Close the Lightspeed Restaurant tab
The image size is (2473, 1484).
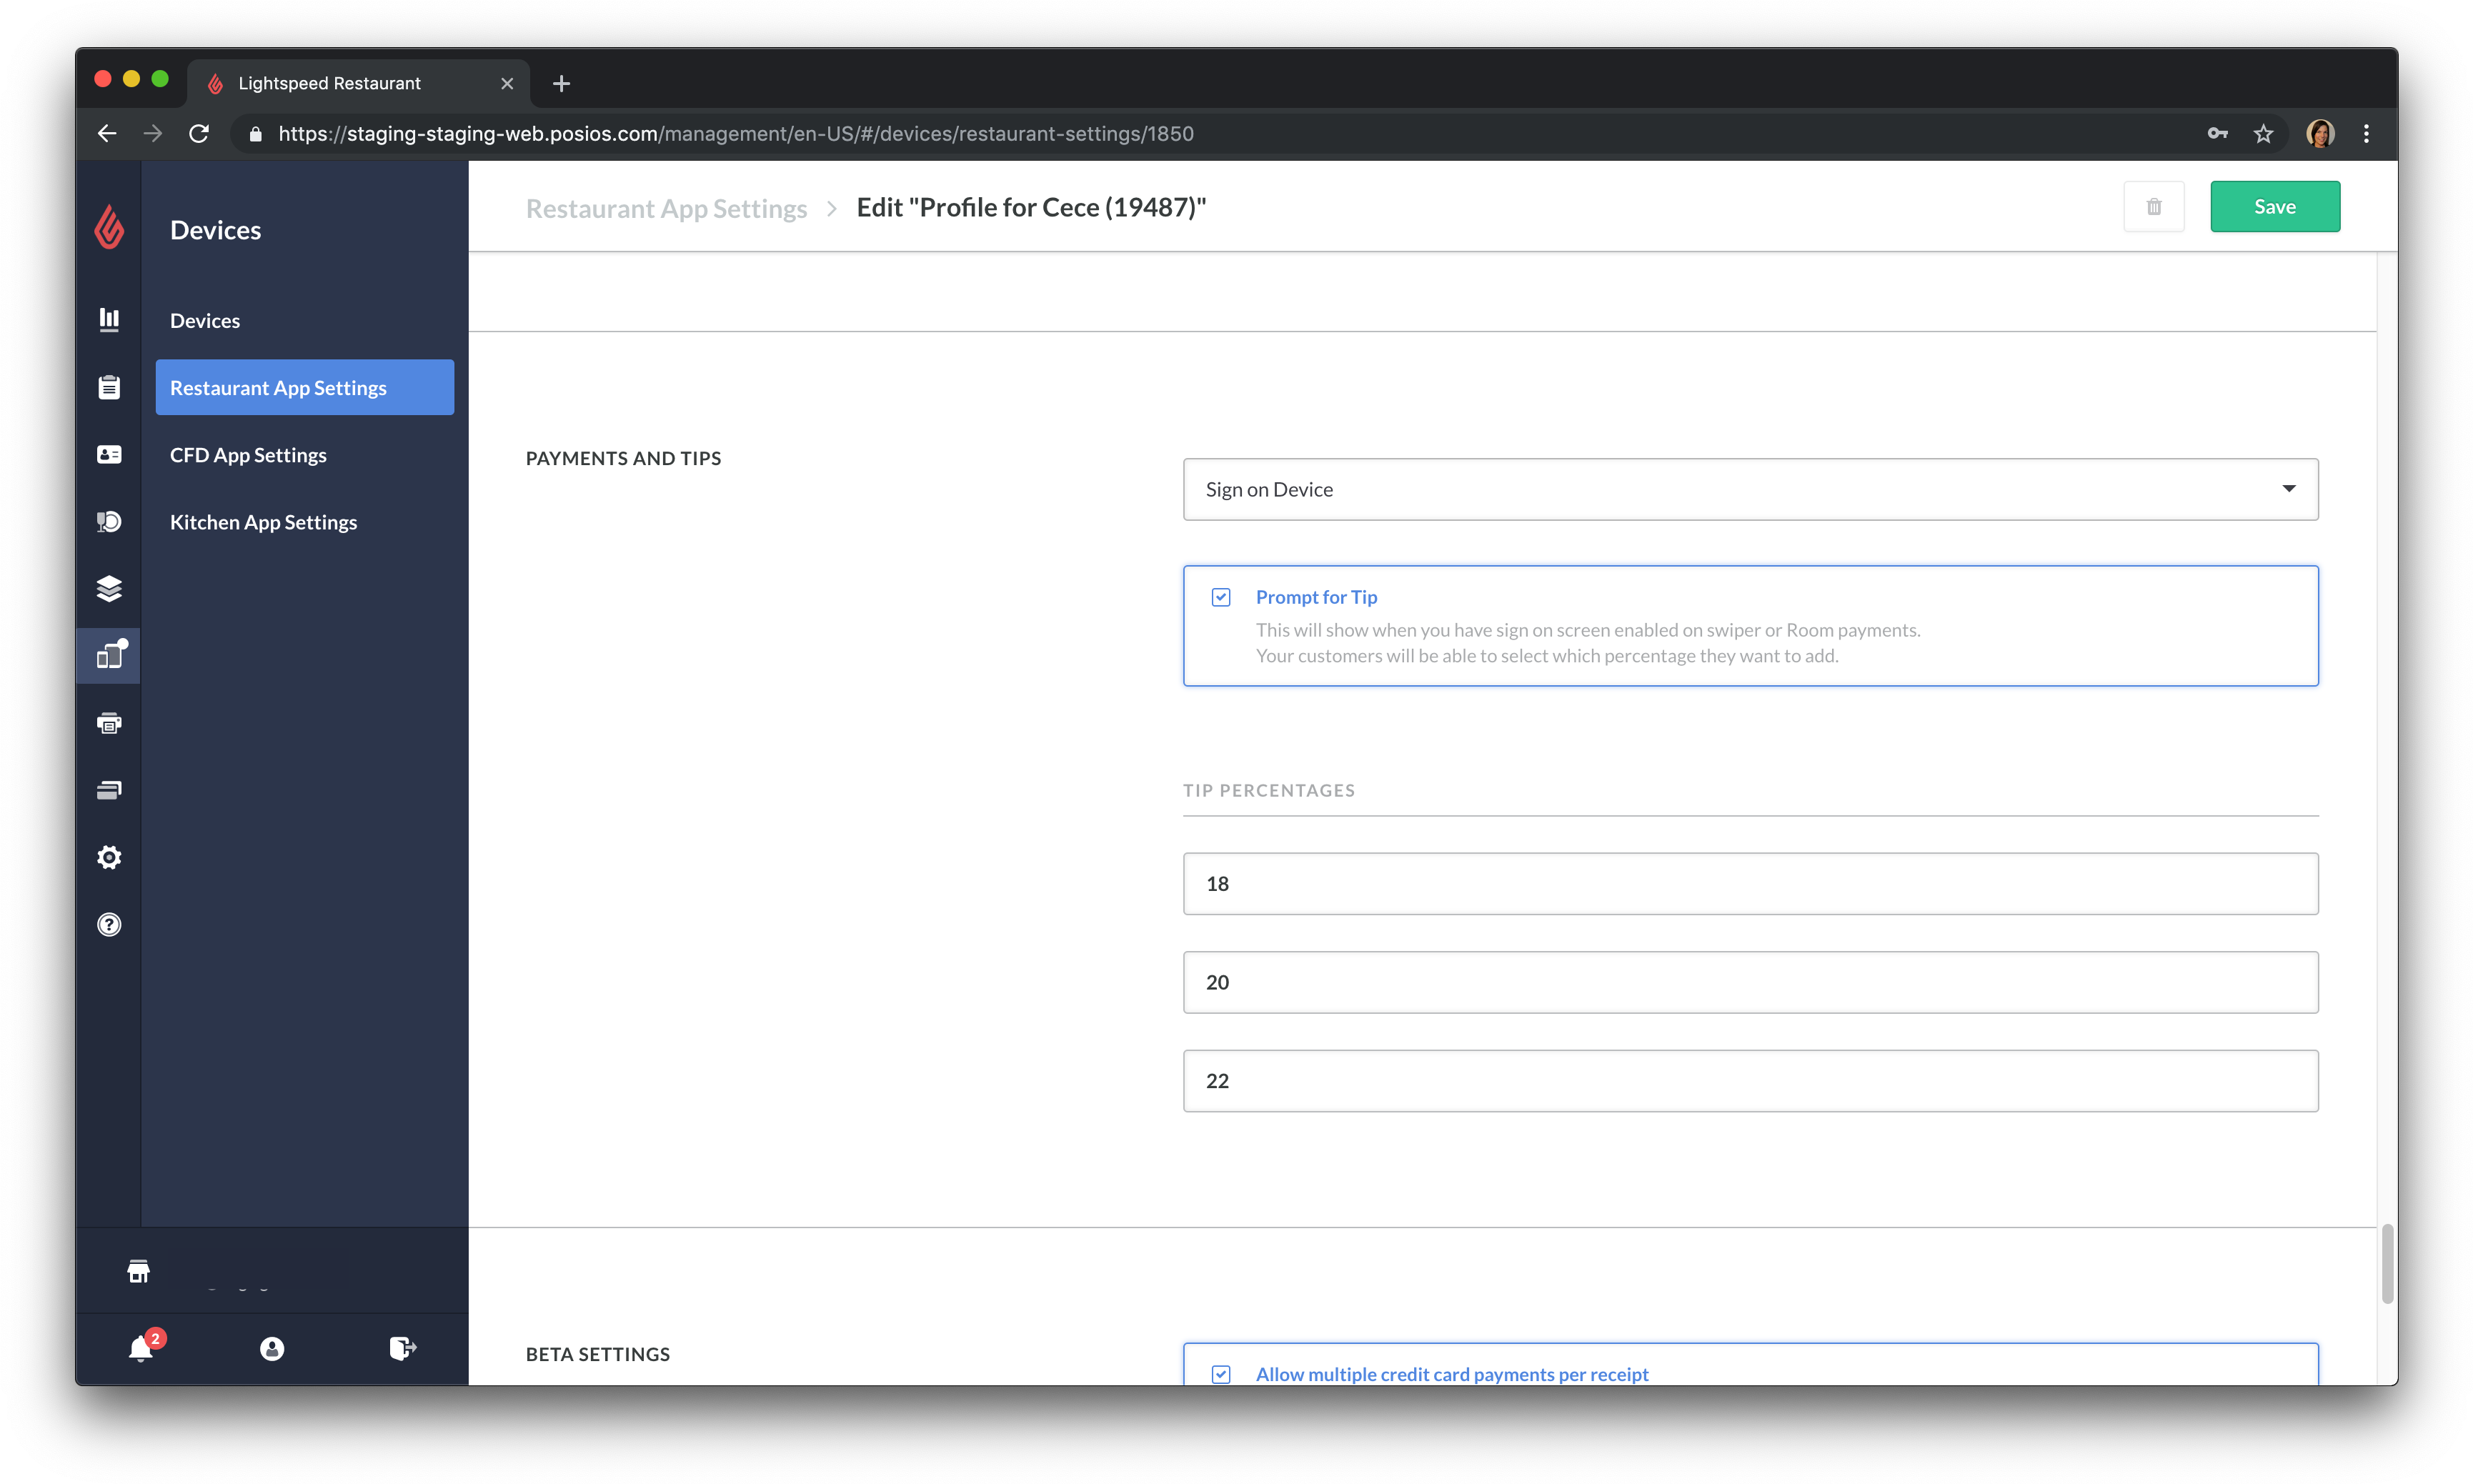[507, 83]
